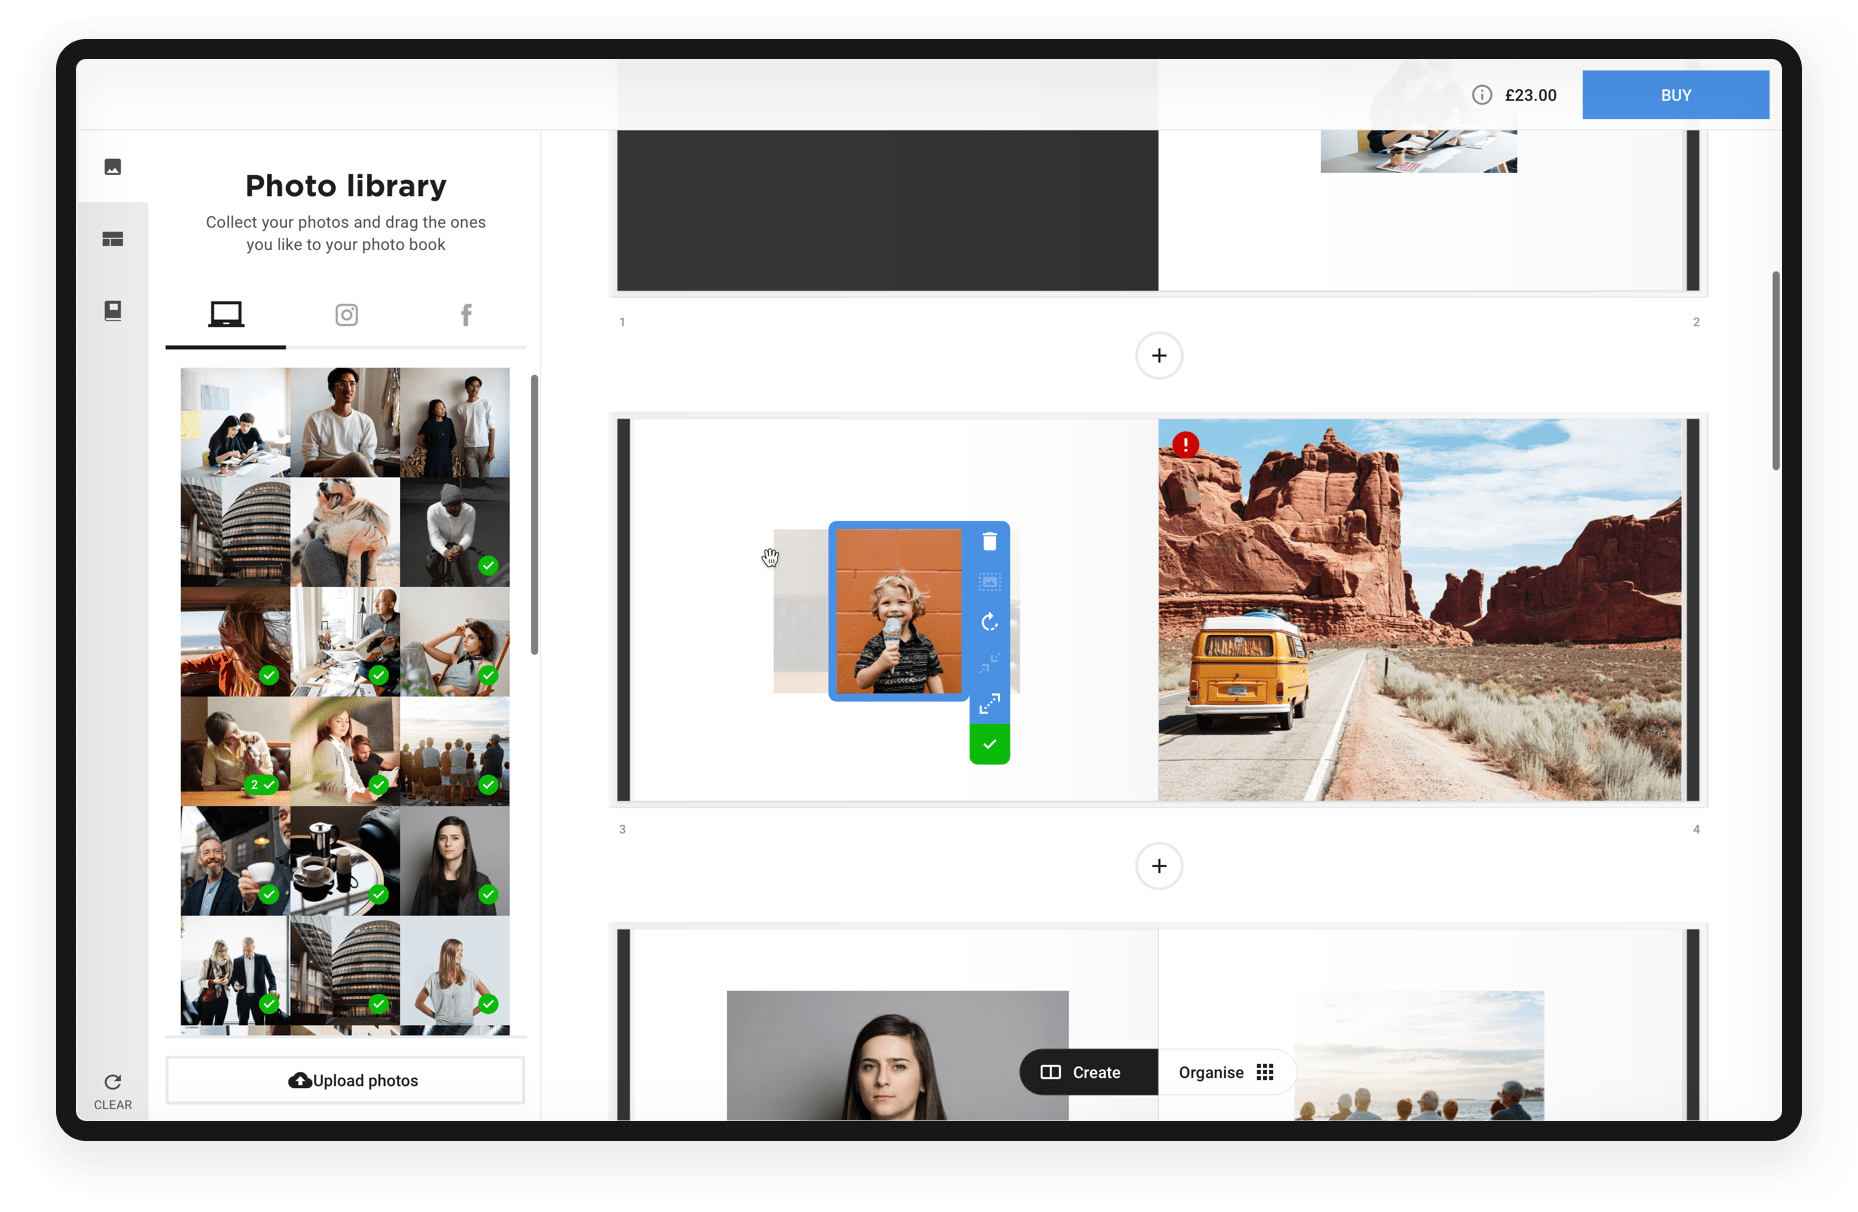Open the photos panel icon in left sidebar
The height and width of the screenshot is (1212, 1858).
tap(113, 167)
